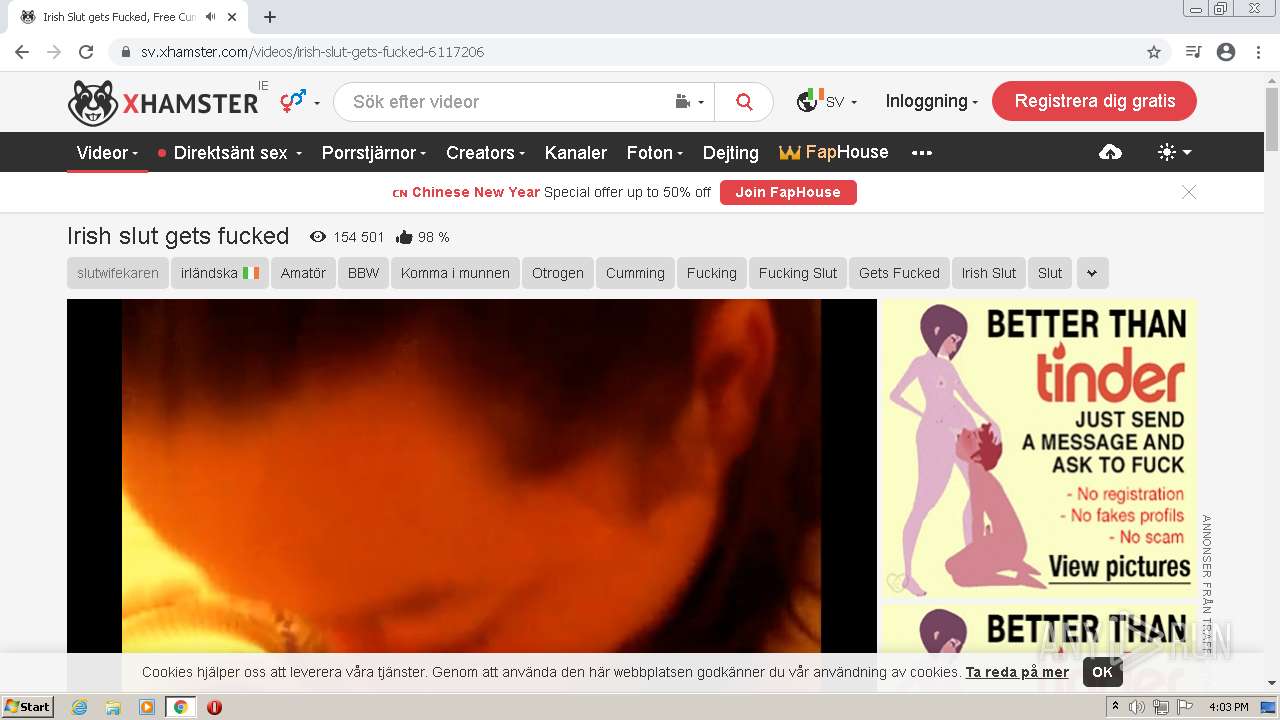Open the Chrome profile avatar

tap(1226, 52)
